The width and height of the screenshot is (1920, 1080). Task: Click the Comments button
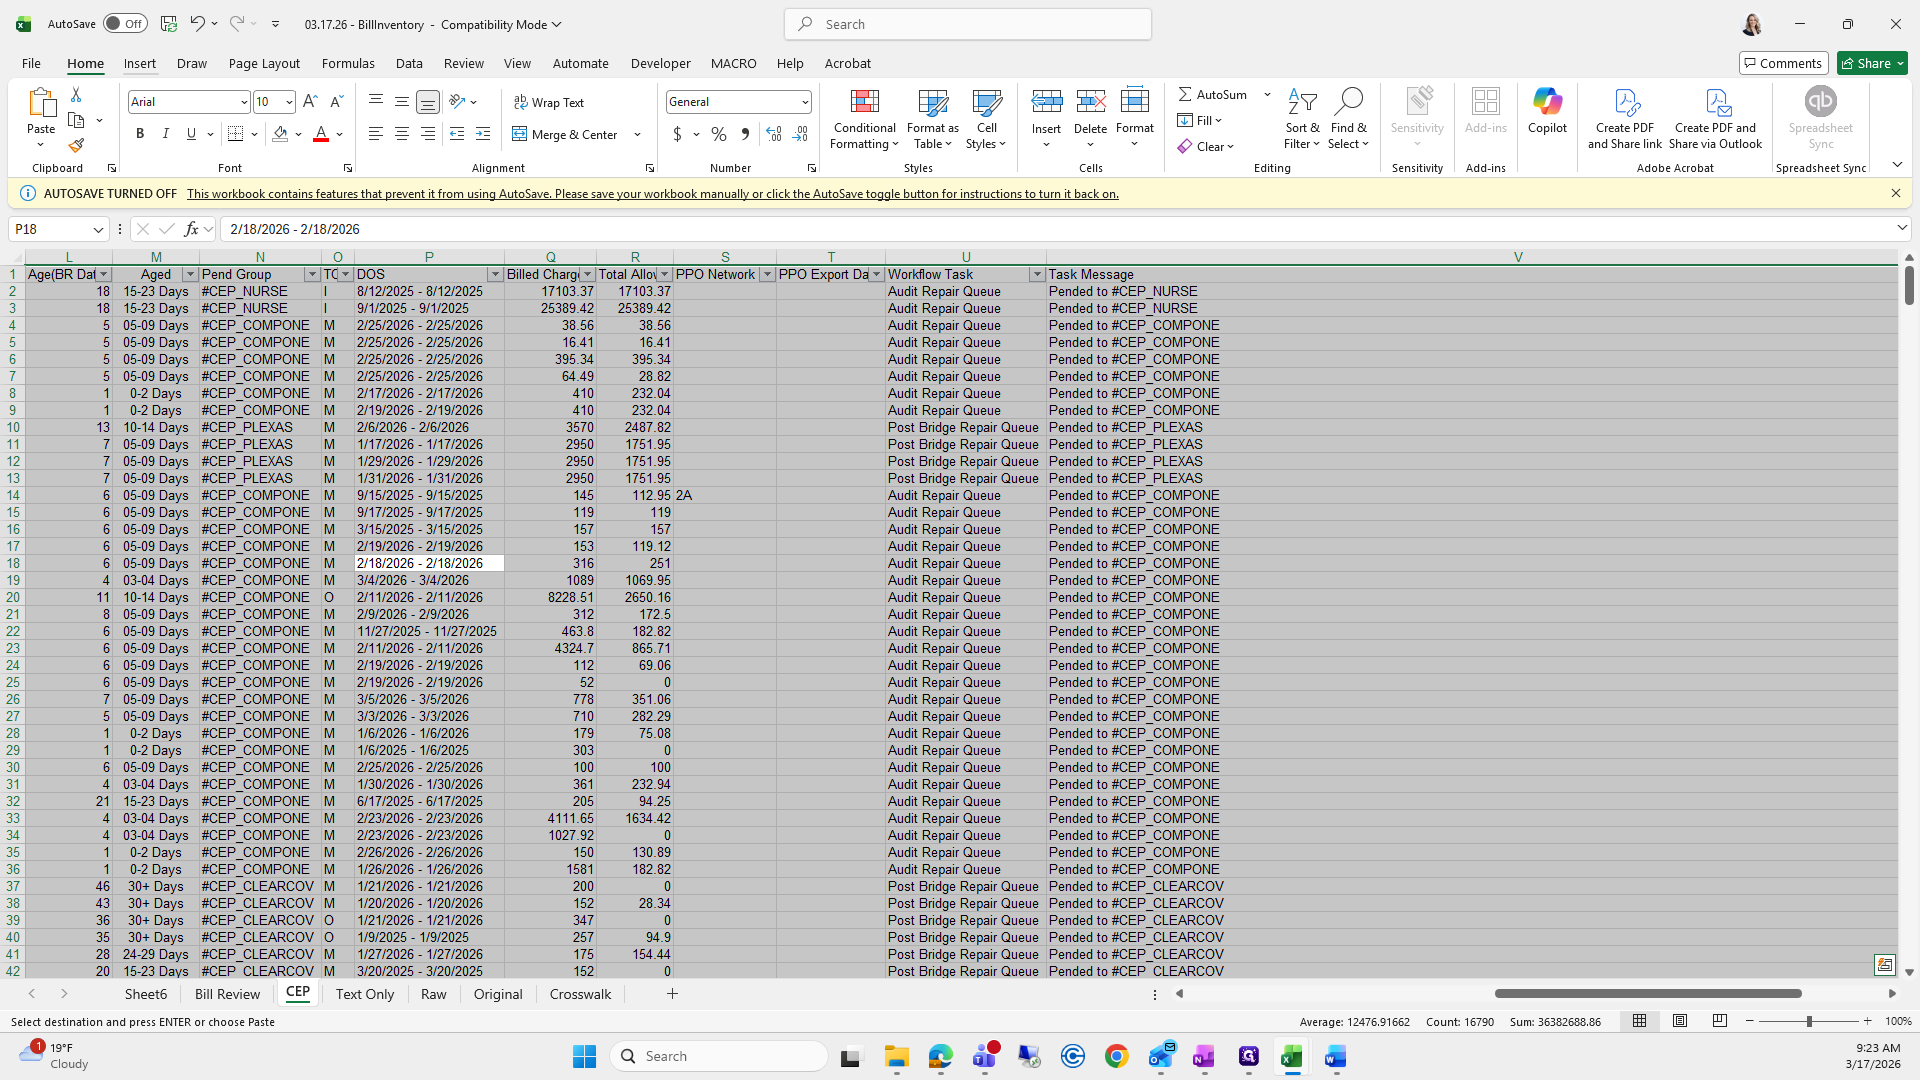(x=1783, y=63)
